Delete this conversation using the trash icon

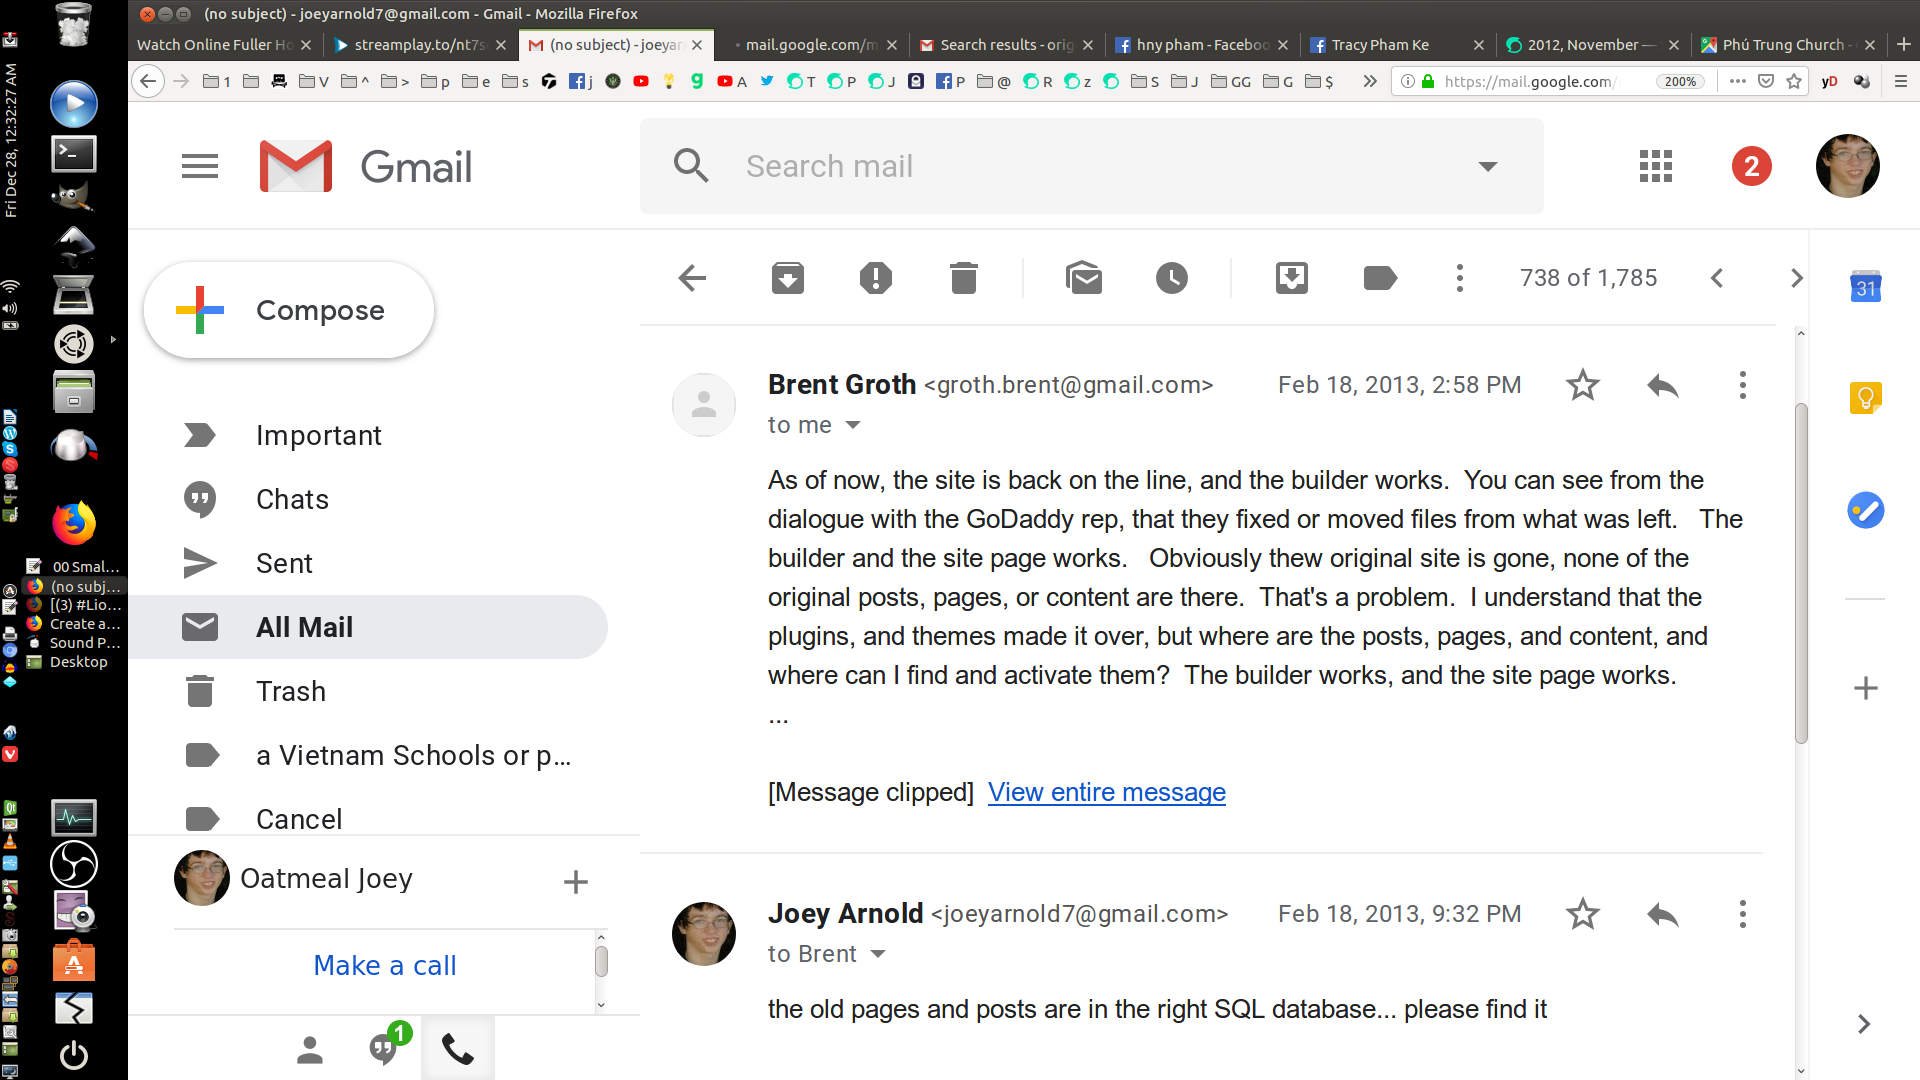(963, 278)
